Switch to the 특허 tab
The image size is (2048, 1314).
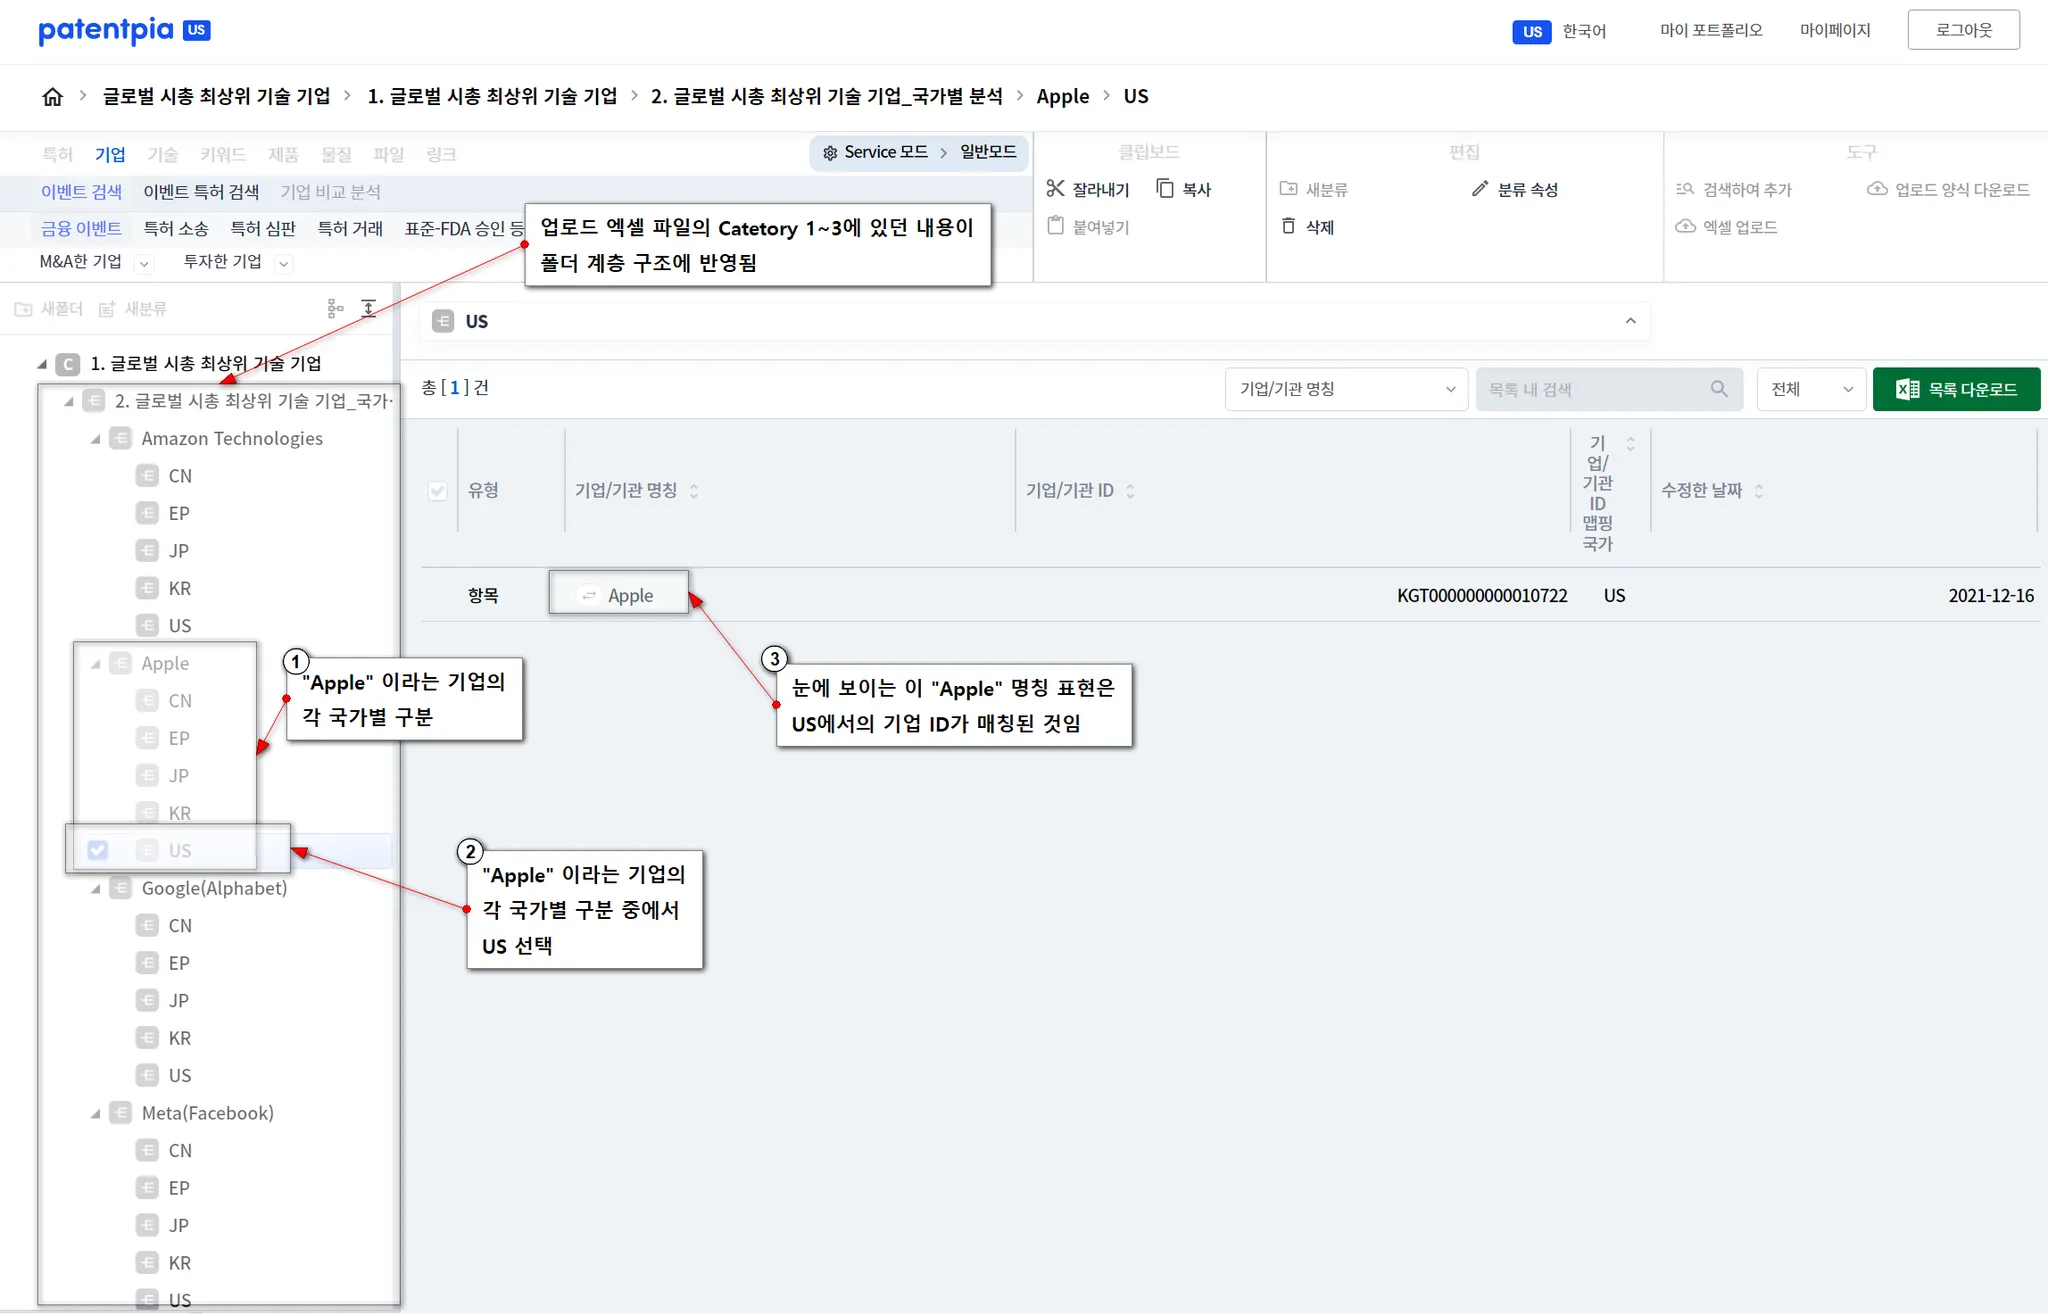point(57,154)
